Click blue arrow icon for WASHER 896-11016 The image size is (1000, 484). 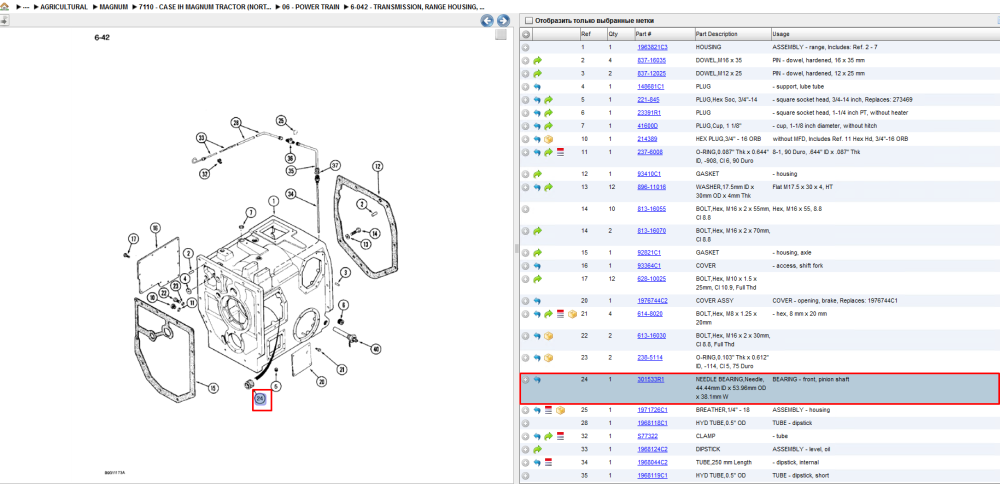(x=538, y=187)
